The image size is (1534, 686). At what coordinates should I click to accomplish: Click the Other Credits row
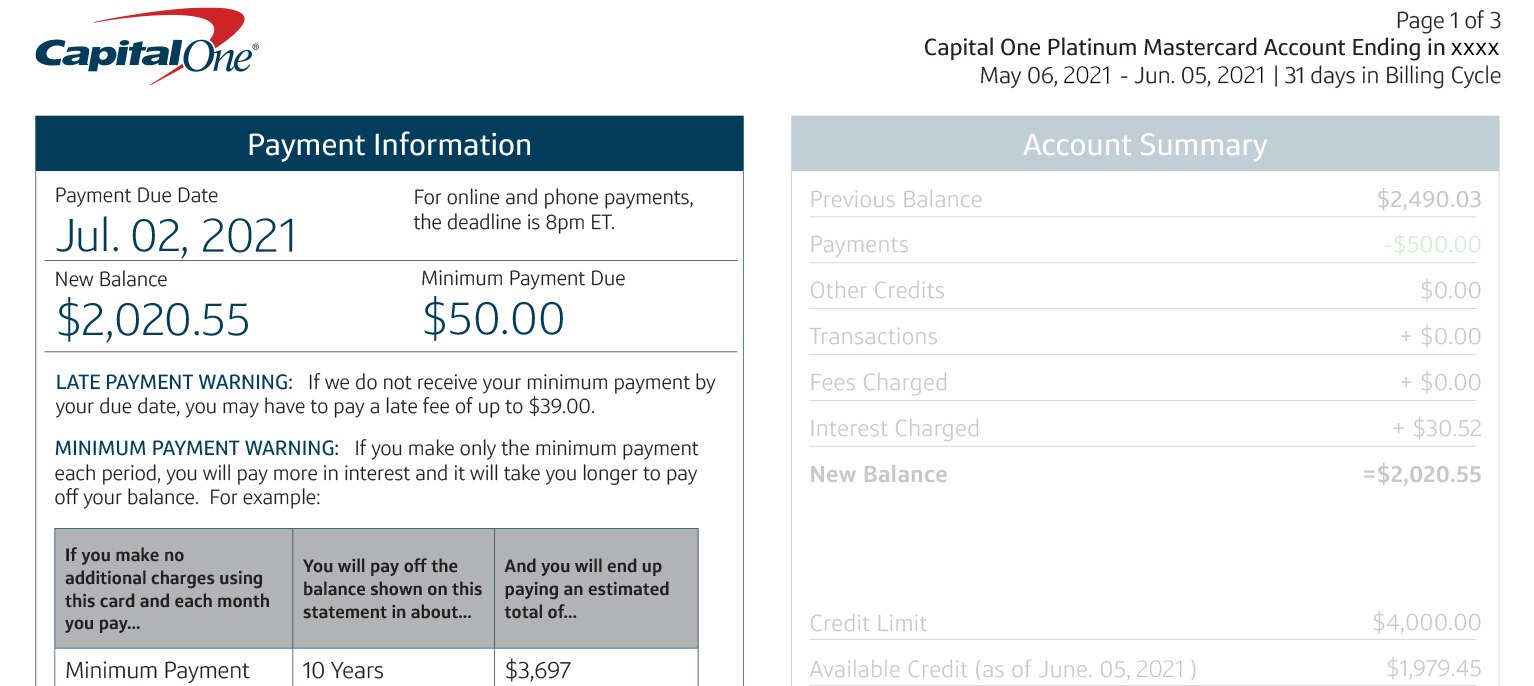point(1145,290)
